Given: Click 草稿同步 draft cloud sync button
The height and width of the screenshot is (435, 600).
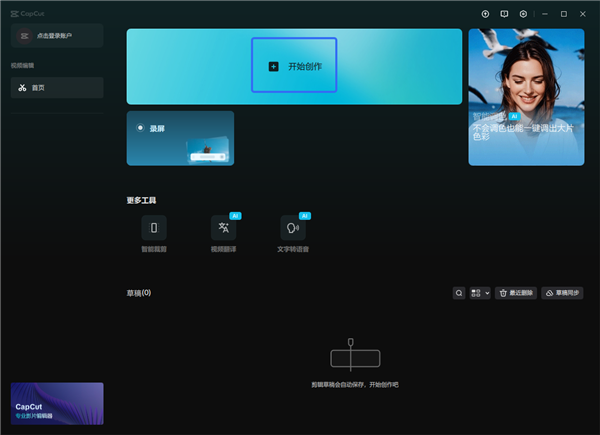Looking at the screenshot, I should 562,293.
